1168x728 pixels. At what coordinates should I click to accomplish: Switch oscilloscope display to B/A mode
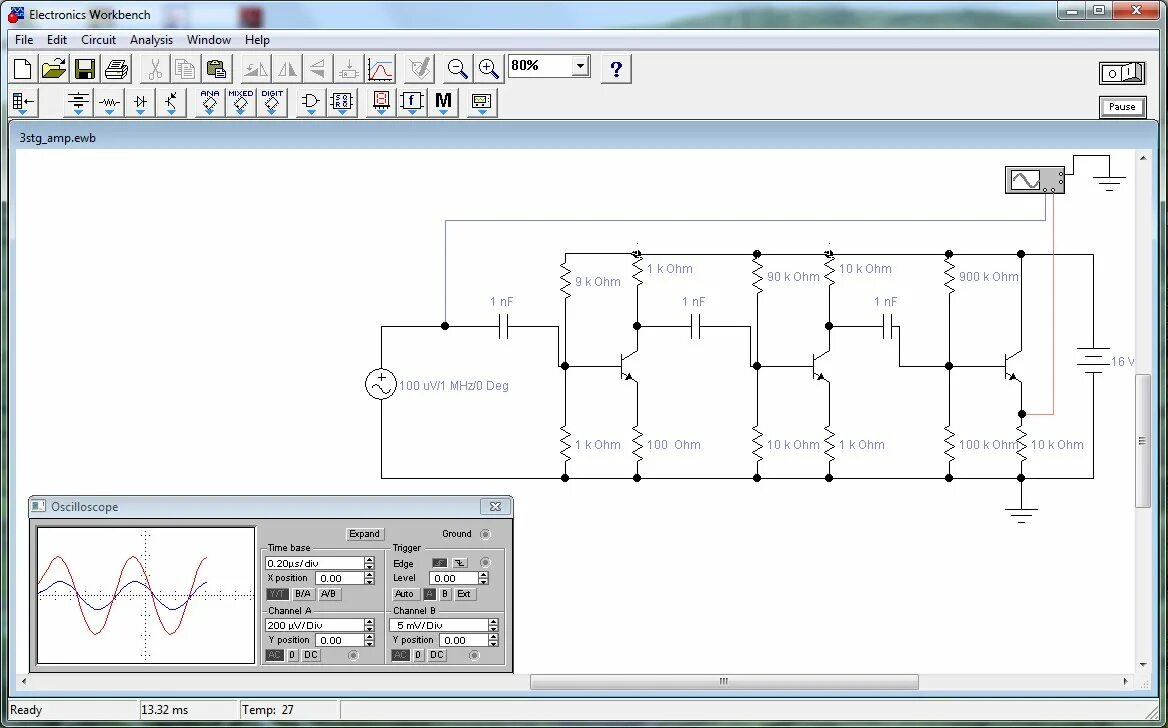pos(304,594)
